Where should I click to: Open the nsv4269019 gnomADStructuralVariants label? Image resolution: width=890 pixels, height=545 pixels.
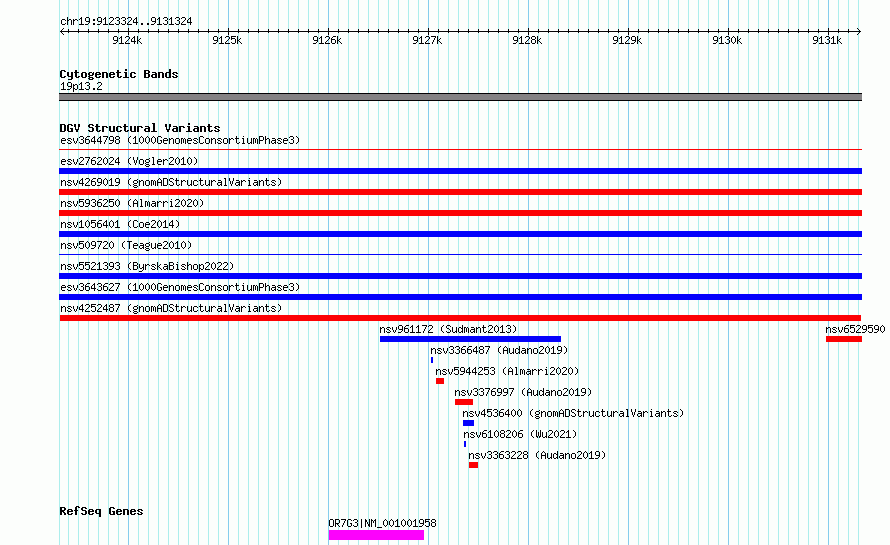[171, 182]
